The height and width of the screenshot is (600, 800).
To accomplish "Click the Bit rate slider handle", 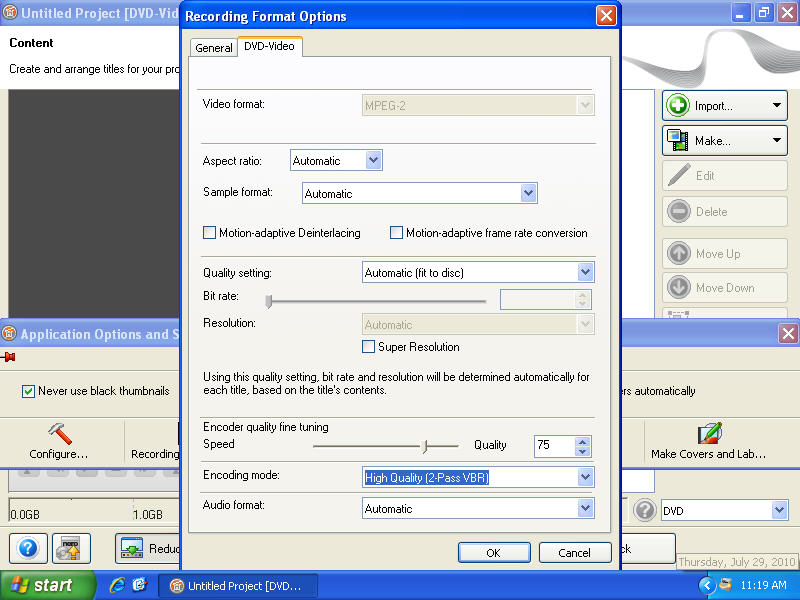I will (269, 302).
